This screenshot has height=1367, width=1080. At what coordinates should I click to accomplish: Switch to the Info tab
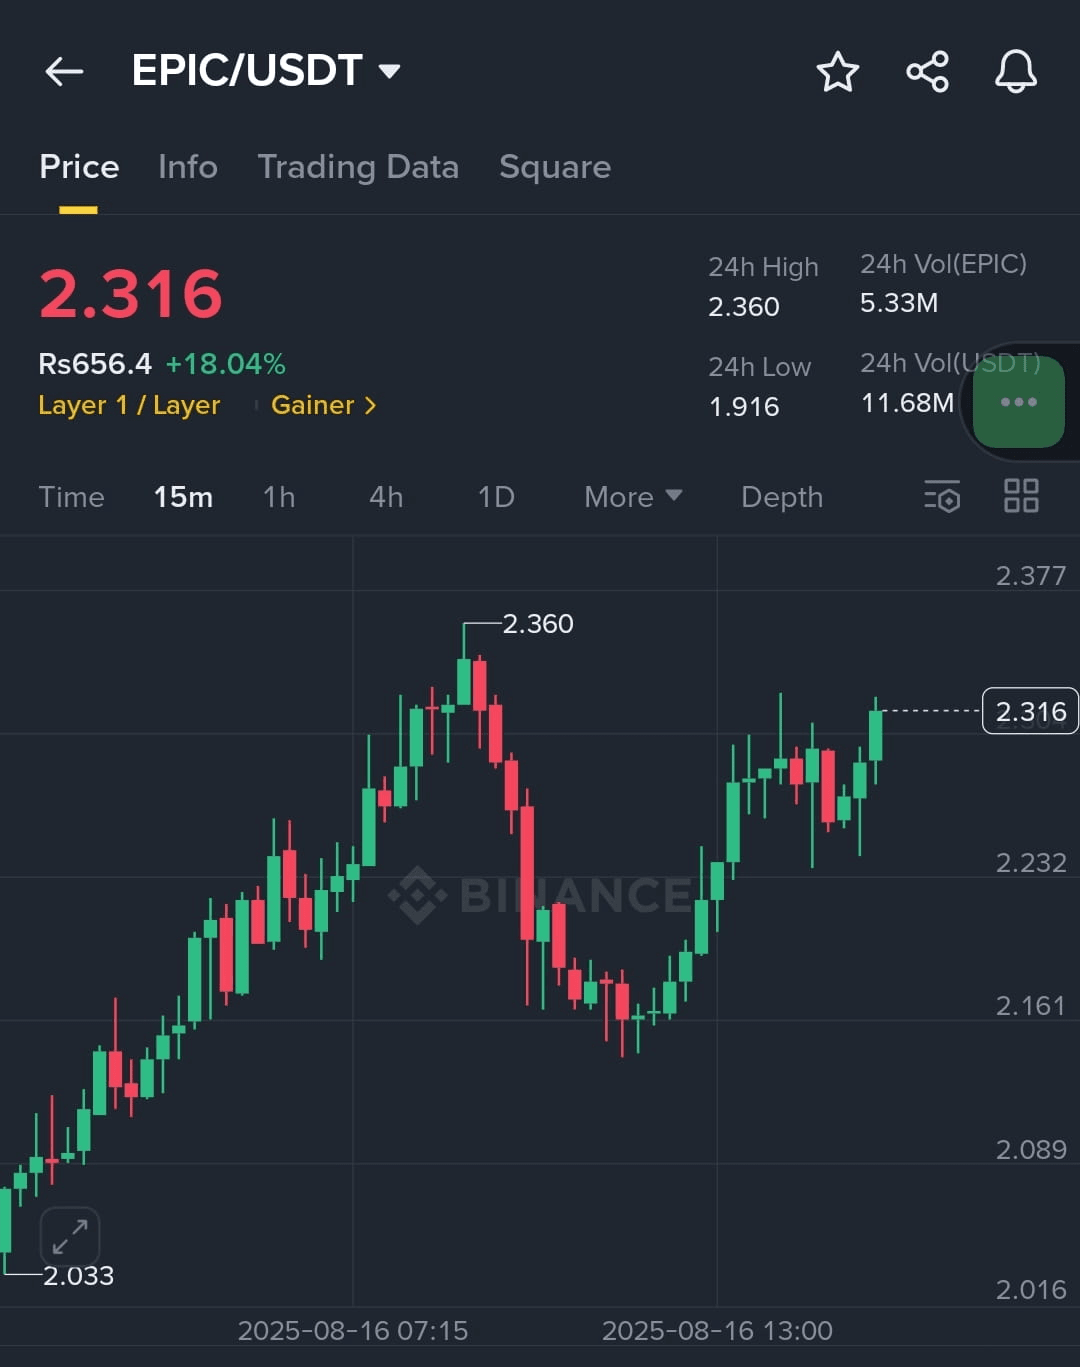(x=188, y=167)
